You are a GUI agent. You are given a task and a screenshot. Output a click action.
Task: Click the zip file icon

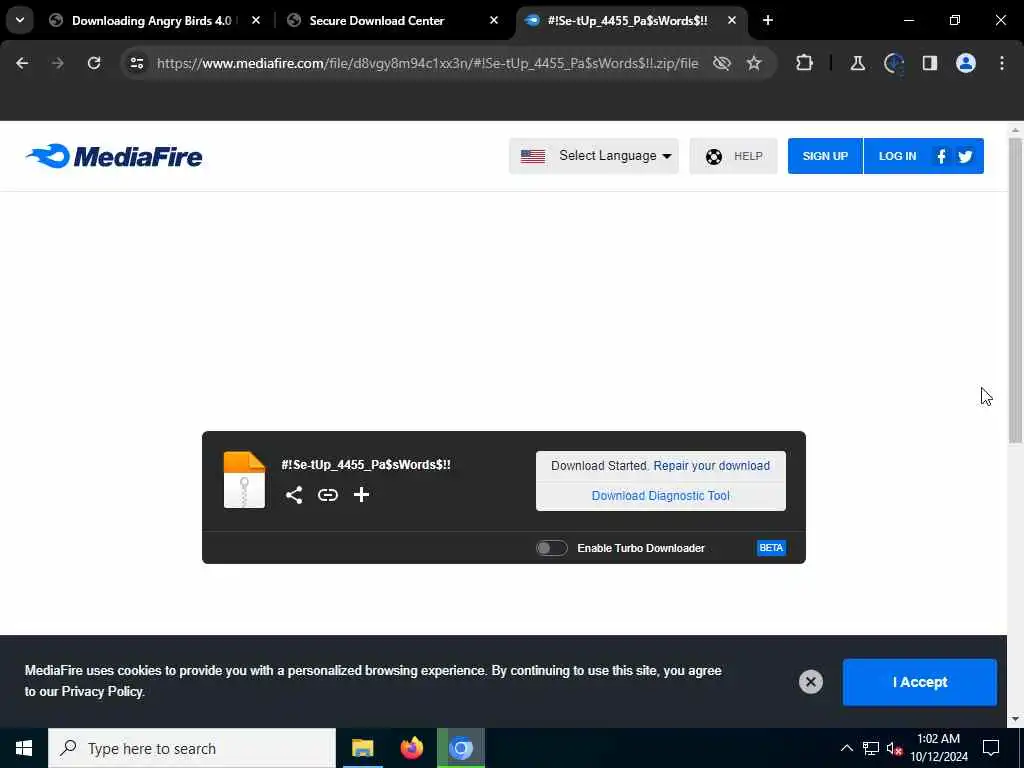[244, 480]
